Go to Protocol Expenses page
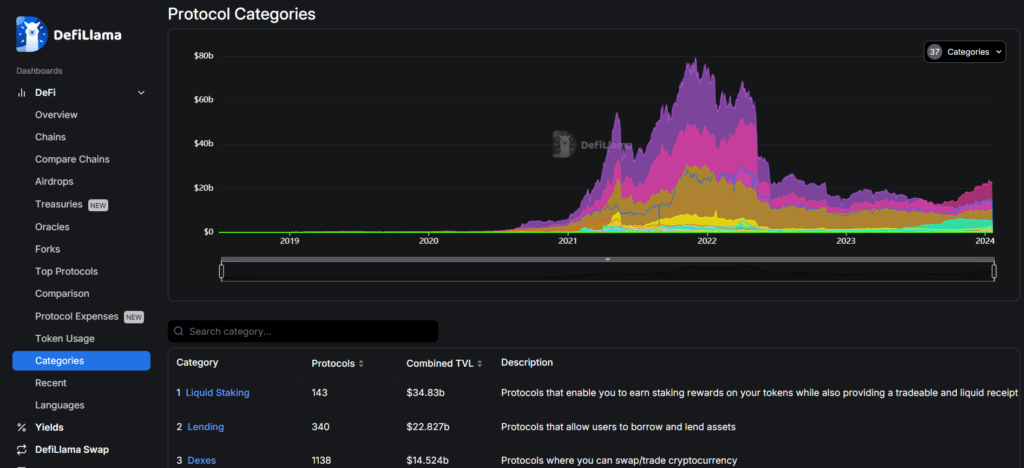This screenshot has width=1024, height=468. point(78,316)
